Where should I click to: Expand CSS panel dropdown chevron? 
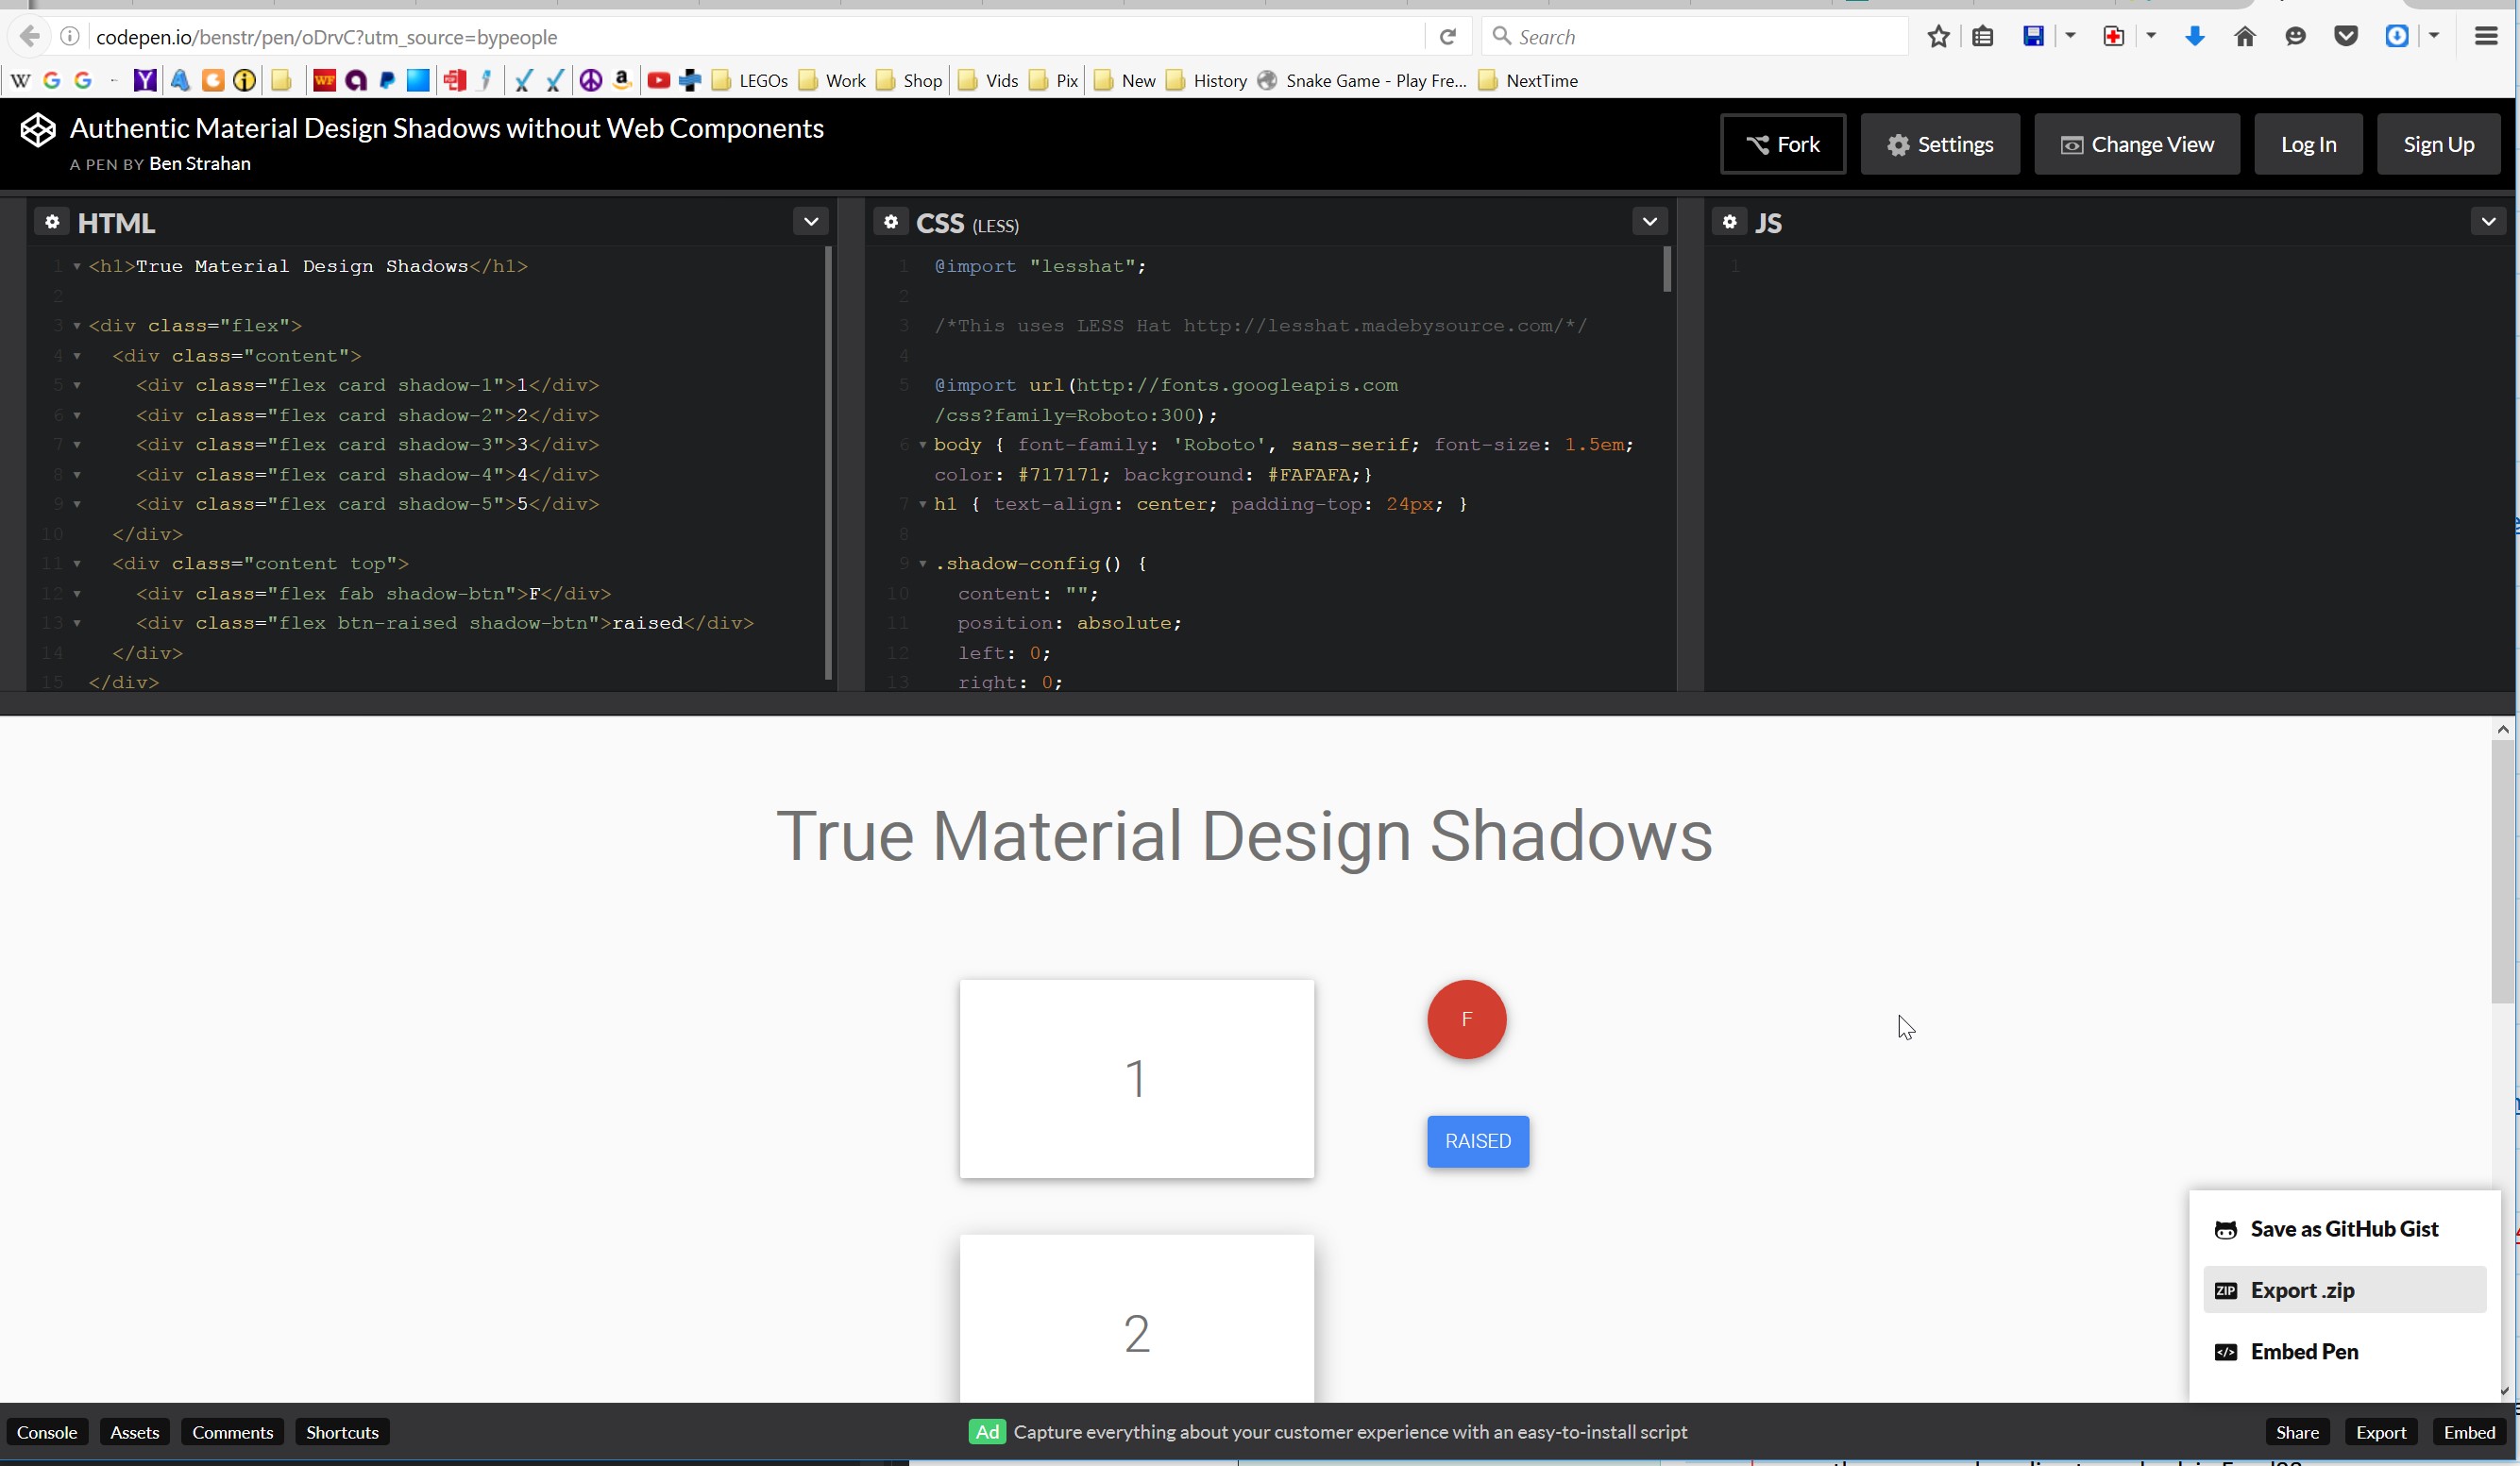click(x=1650, y=222)
